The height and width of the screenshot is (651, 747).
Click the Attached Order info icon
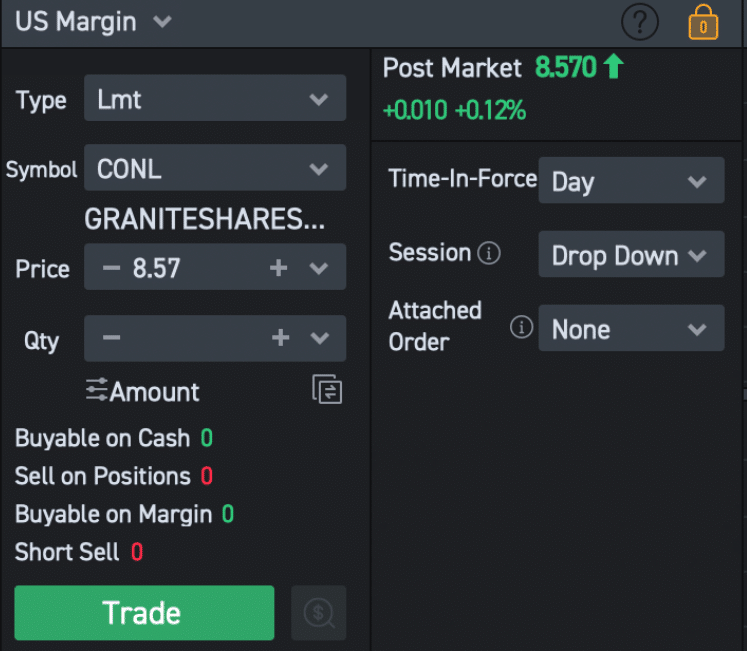coord(521,327)
